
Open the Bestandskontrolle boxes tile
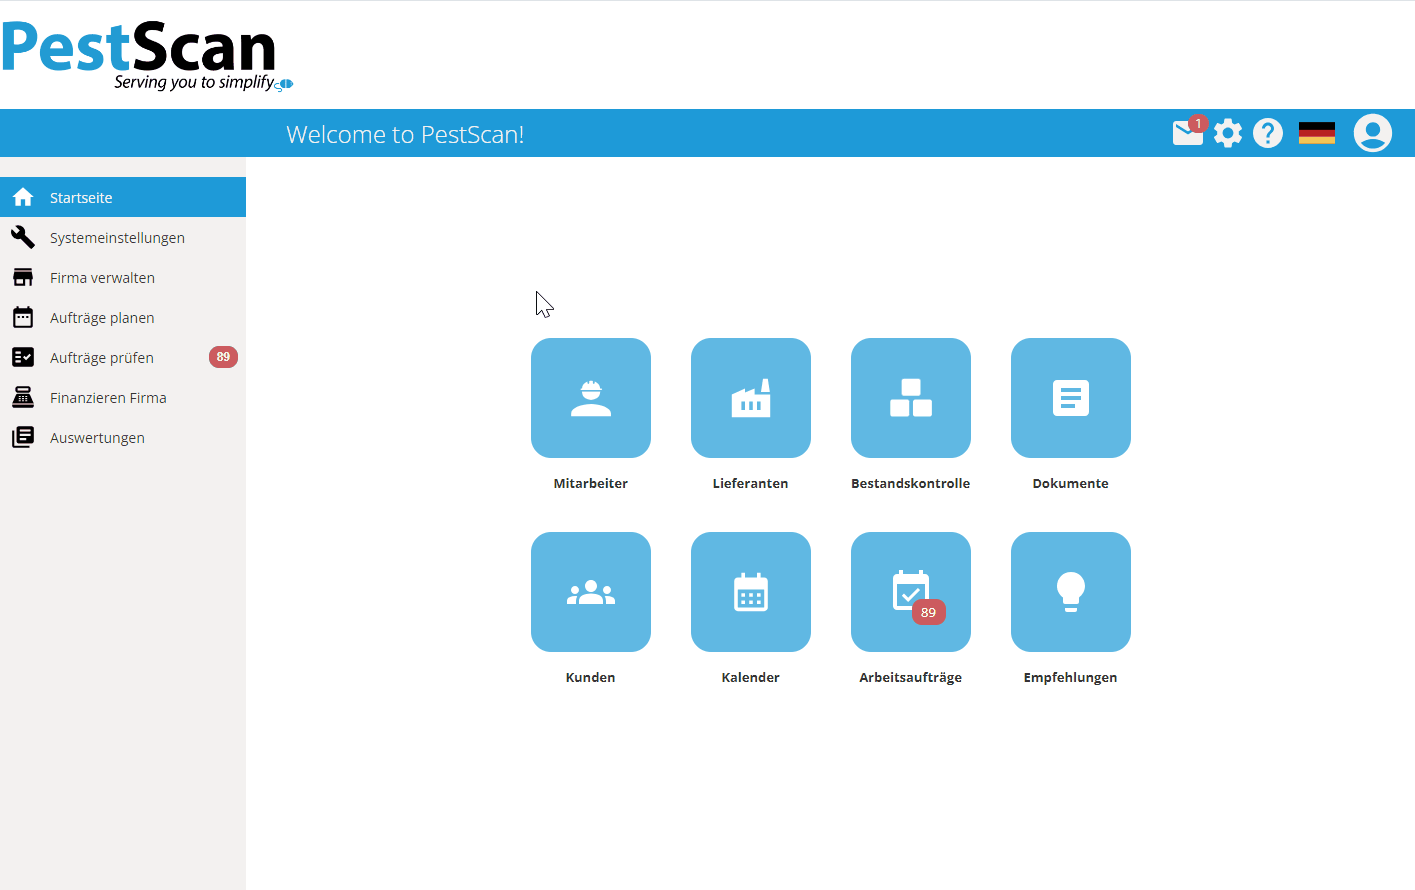coord(911,398)
